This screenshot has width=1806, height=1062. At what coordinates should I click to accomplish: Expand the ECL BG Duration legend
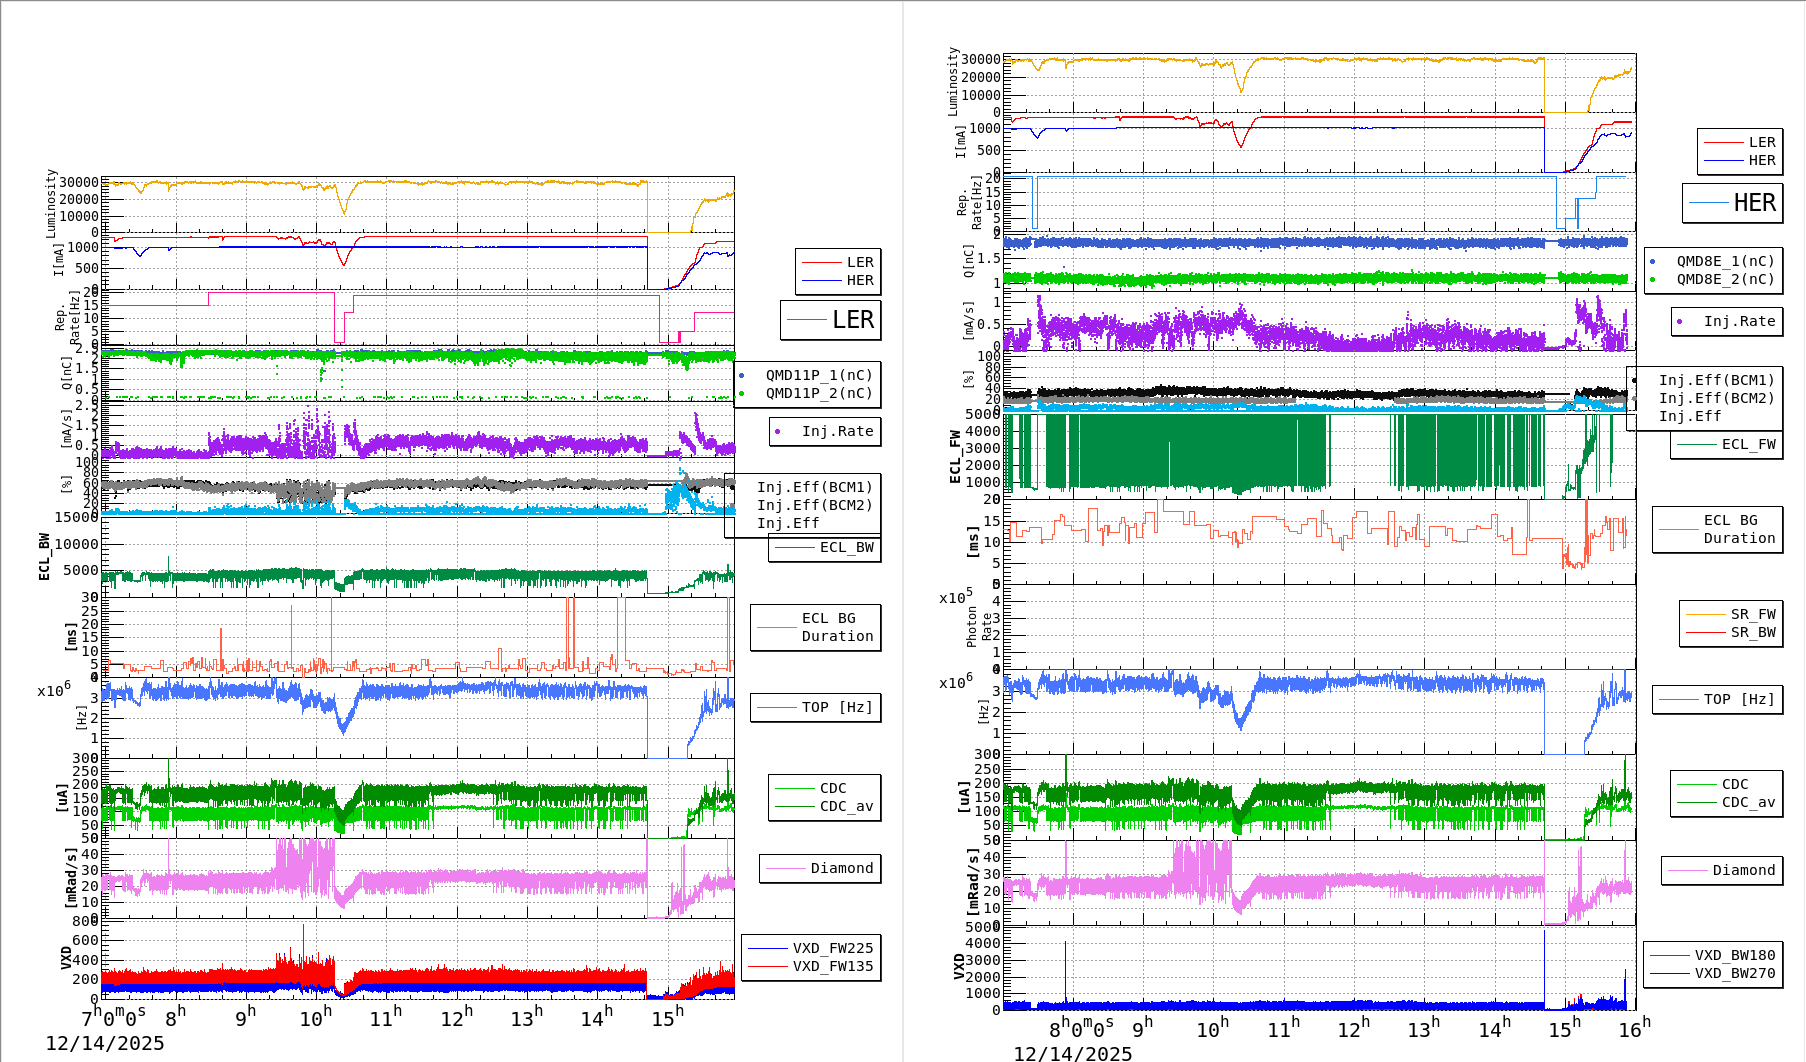816,627
